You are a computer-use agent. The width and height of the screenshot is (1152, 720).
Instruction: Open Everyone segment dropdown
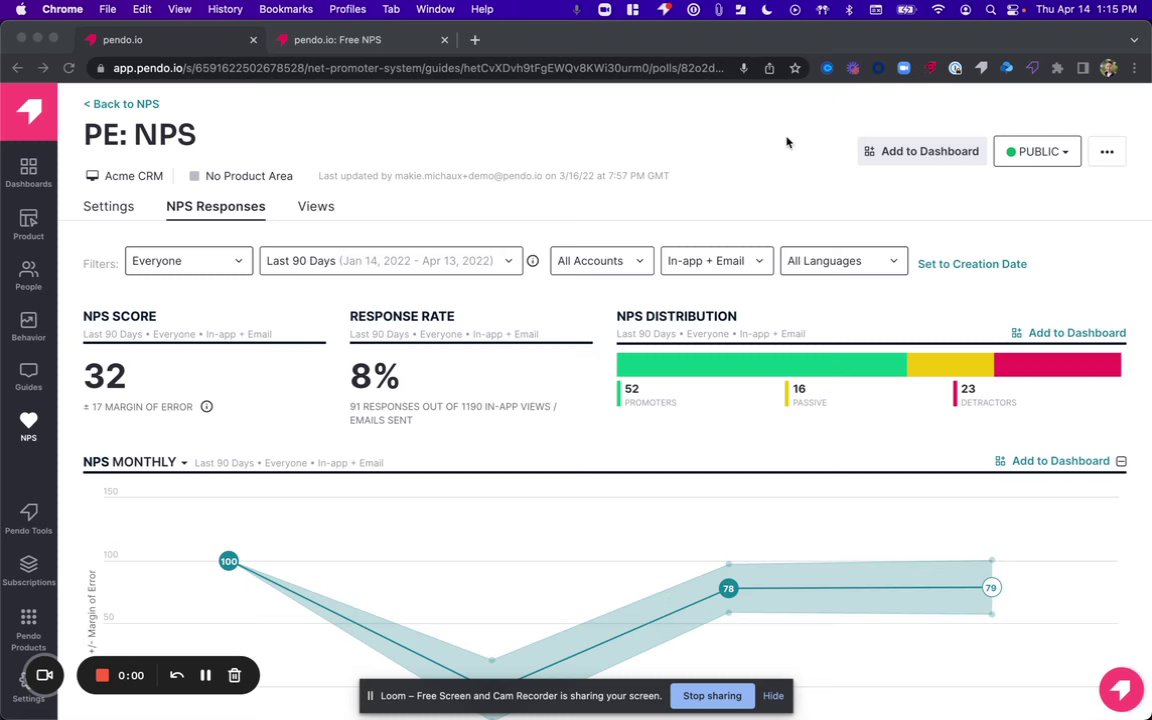pos(189,261)
